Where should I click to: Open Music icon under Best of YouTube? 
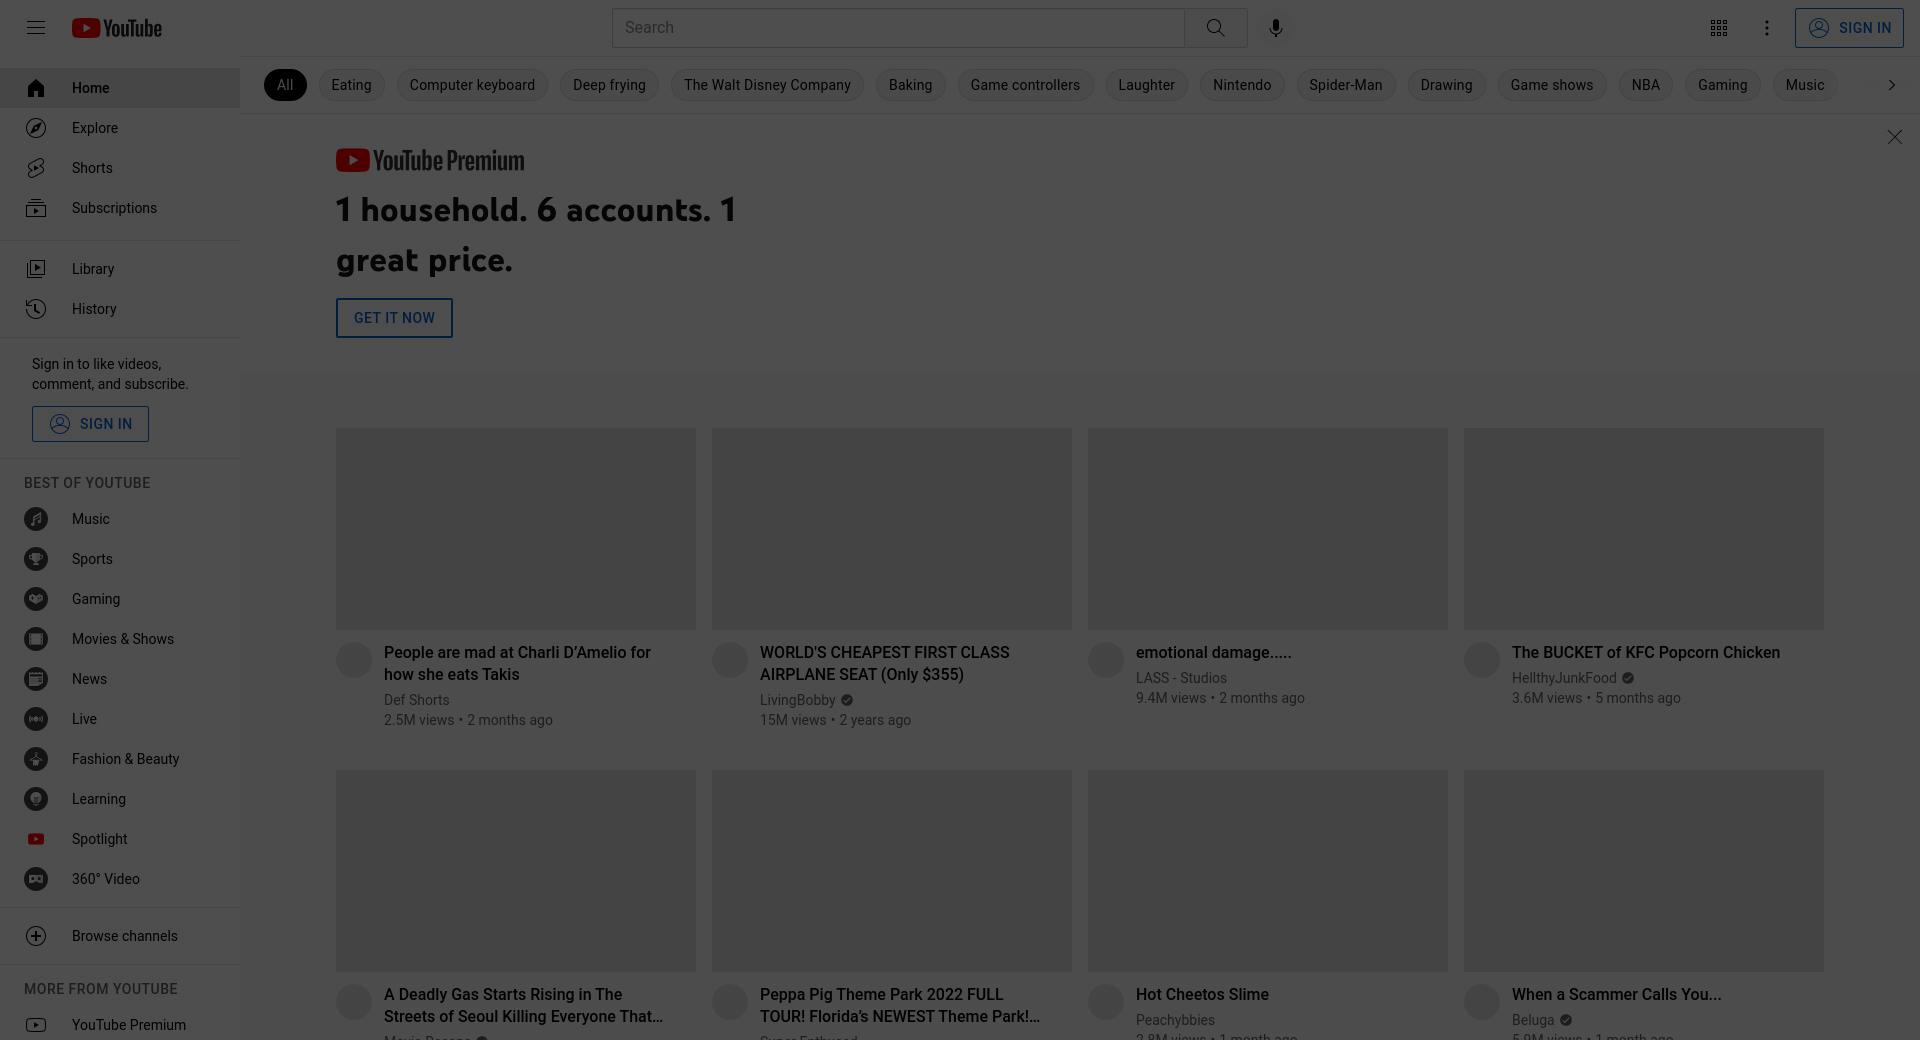[x=36, y=519]
